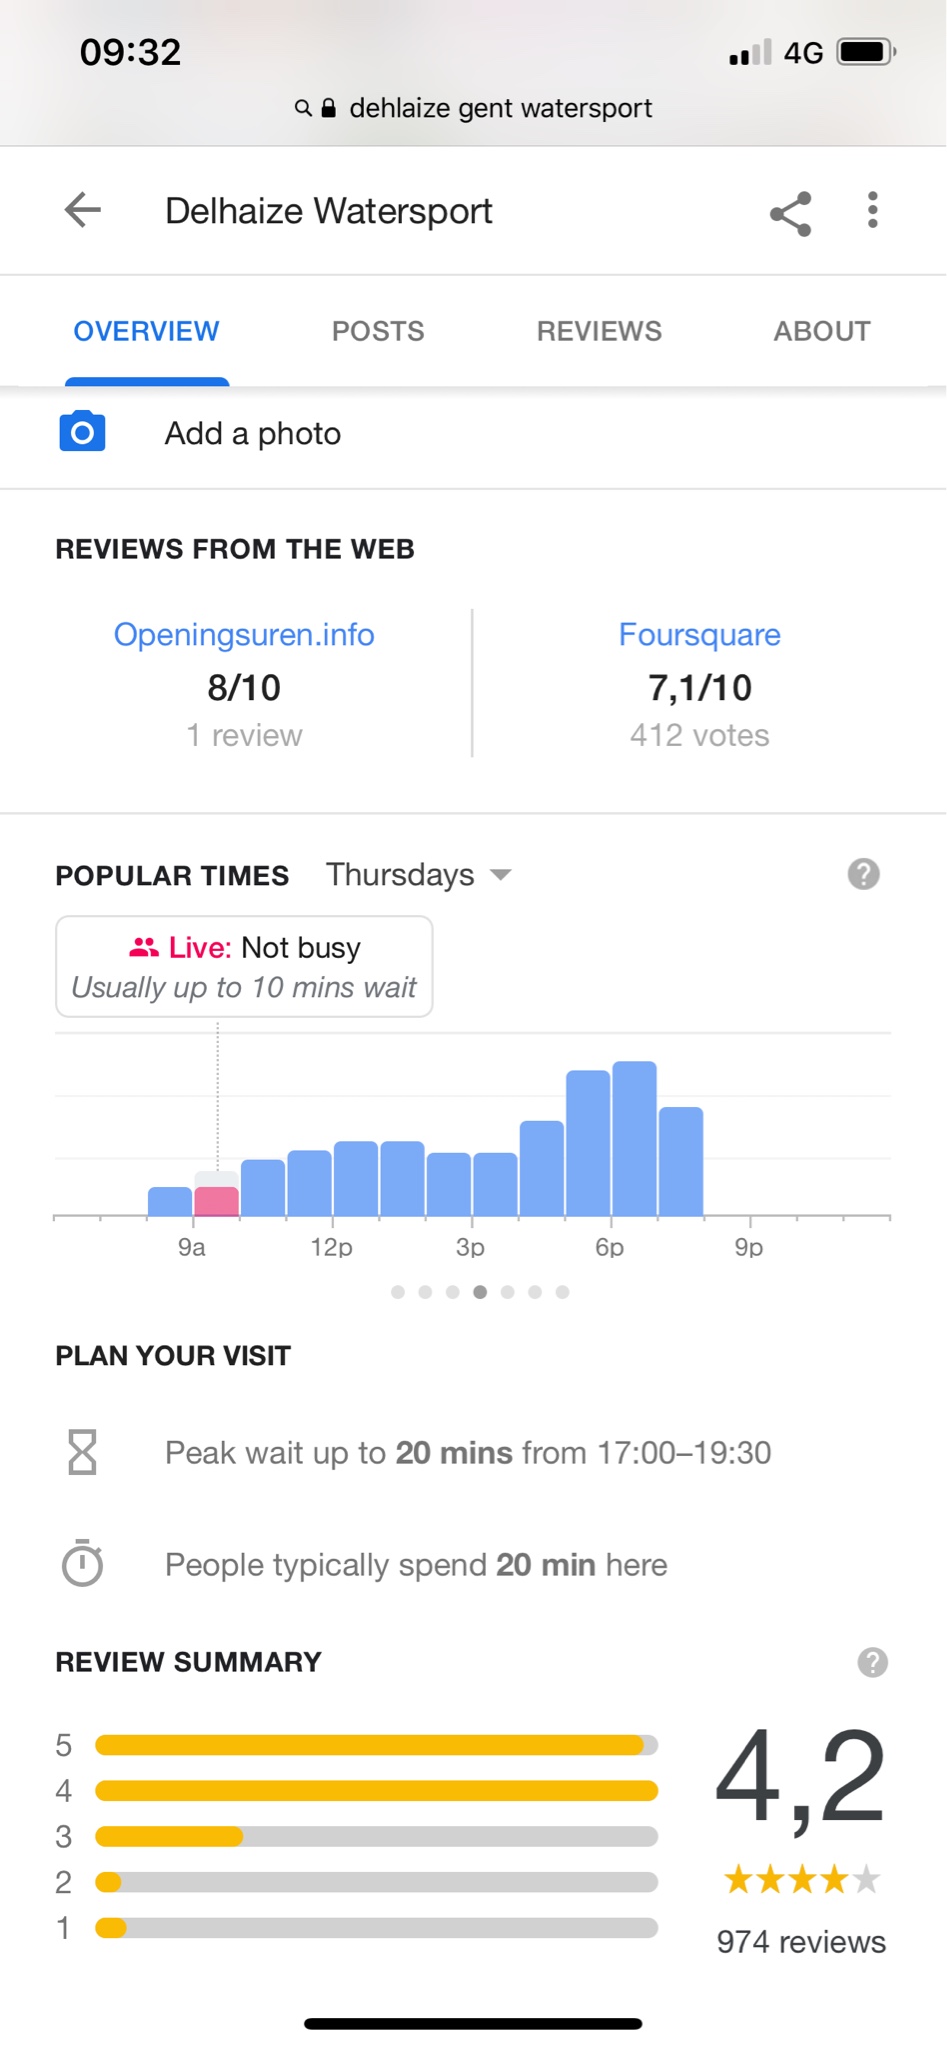Tap the address bar search text

tap(500, 108)
